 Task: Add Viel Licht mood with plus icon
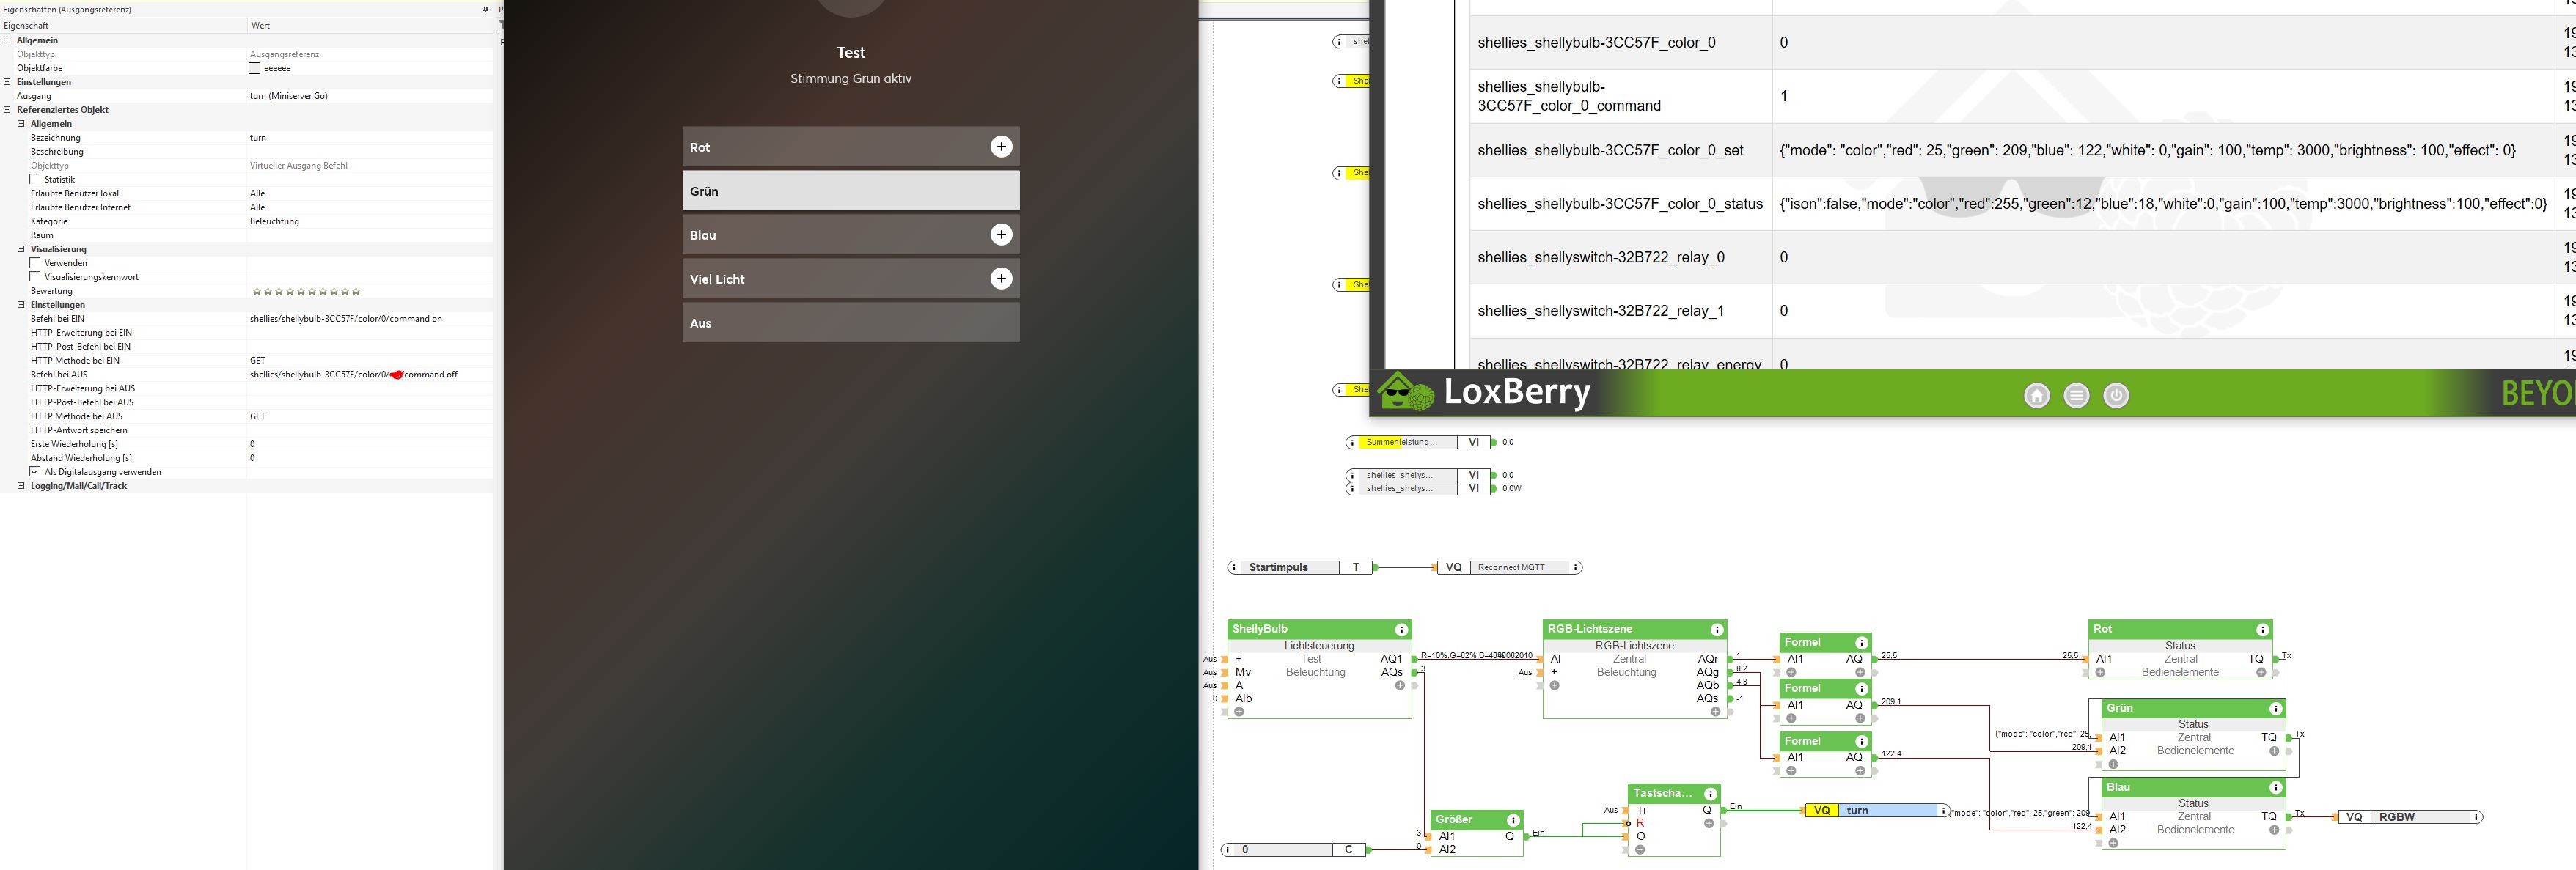pyautogui.click(x=1001, y=279)
